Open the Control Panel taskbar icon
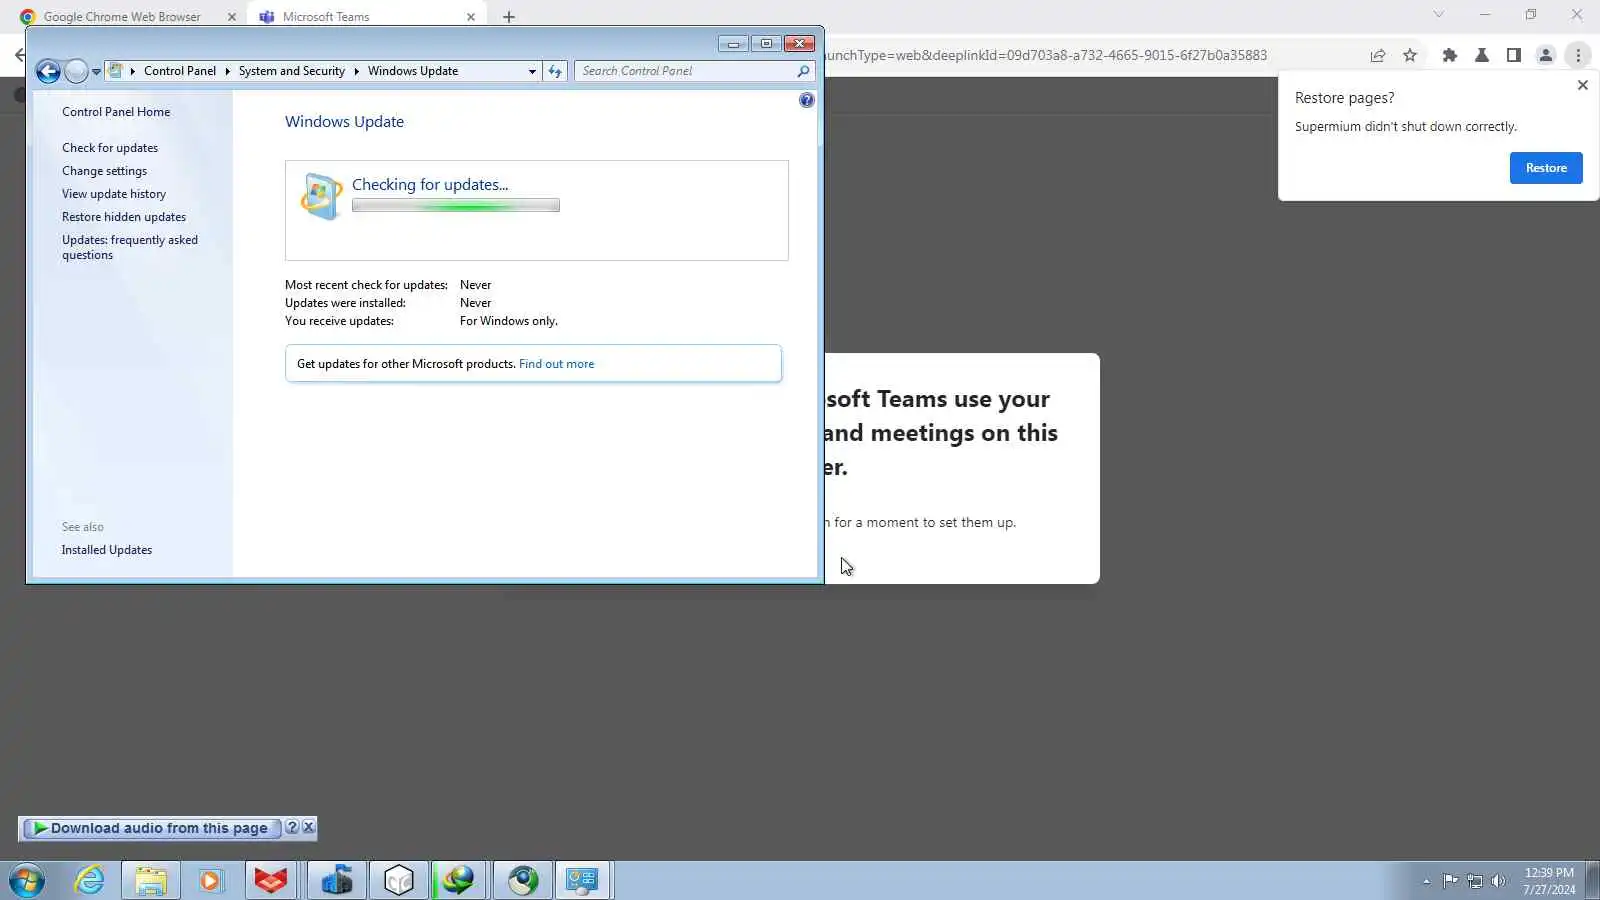Viewport: 1600px width, 900px height. 583,881
